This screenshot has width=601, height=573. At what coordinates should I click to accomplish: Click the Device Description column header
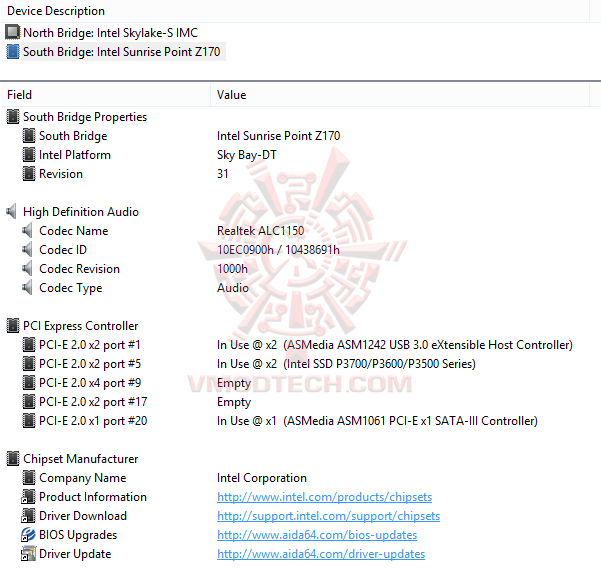point(294,11)
